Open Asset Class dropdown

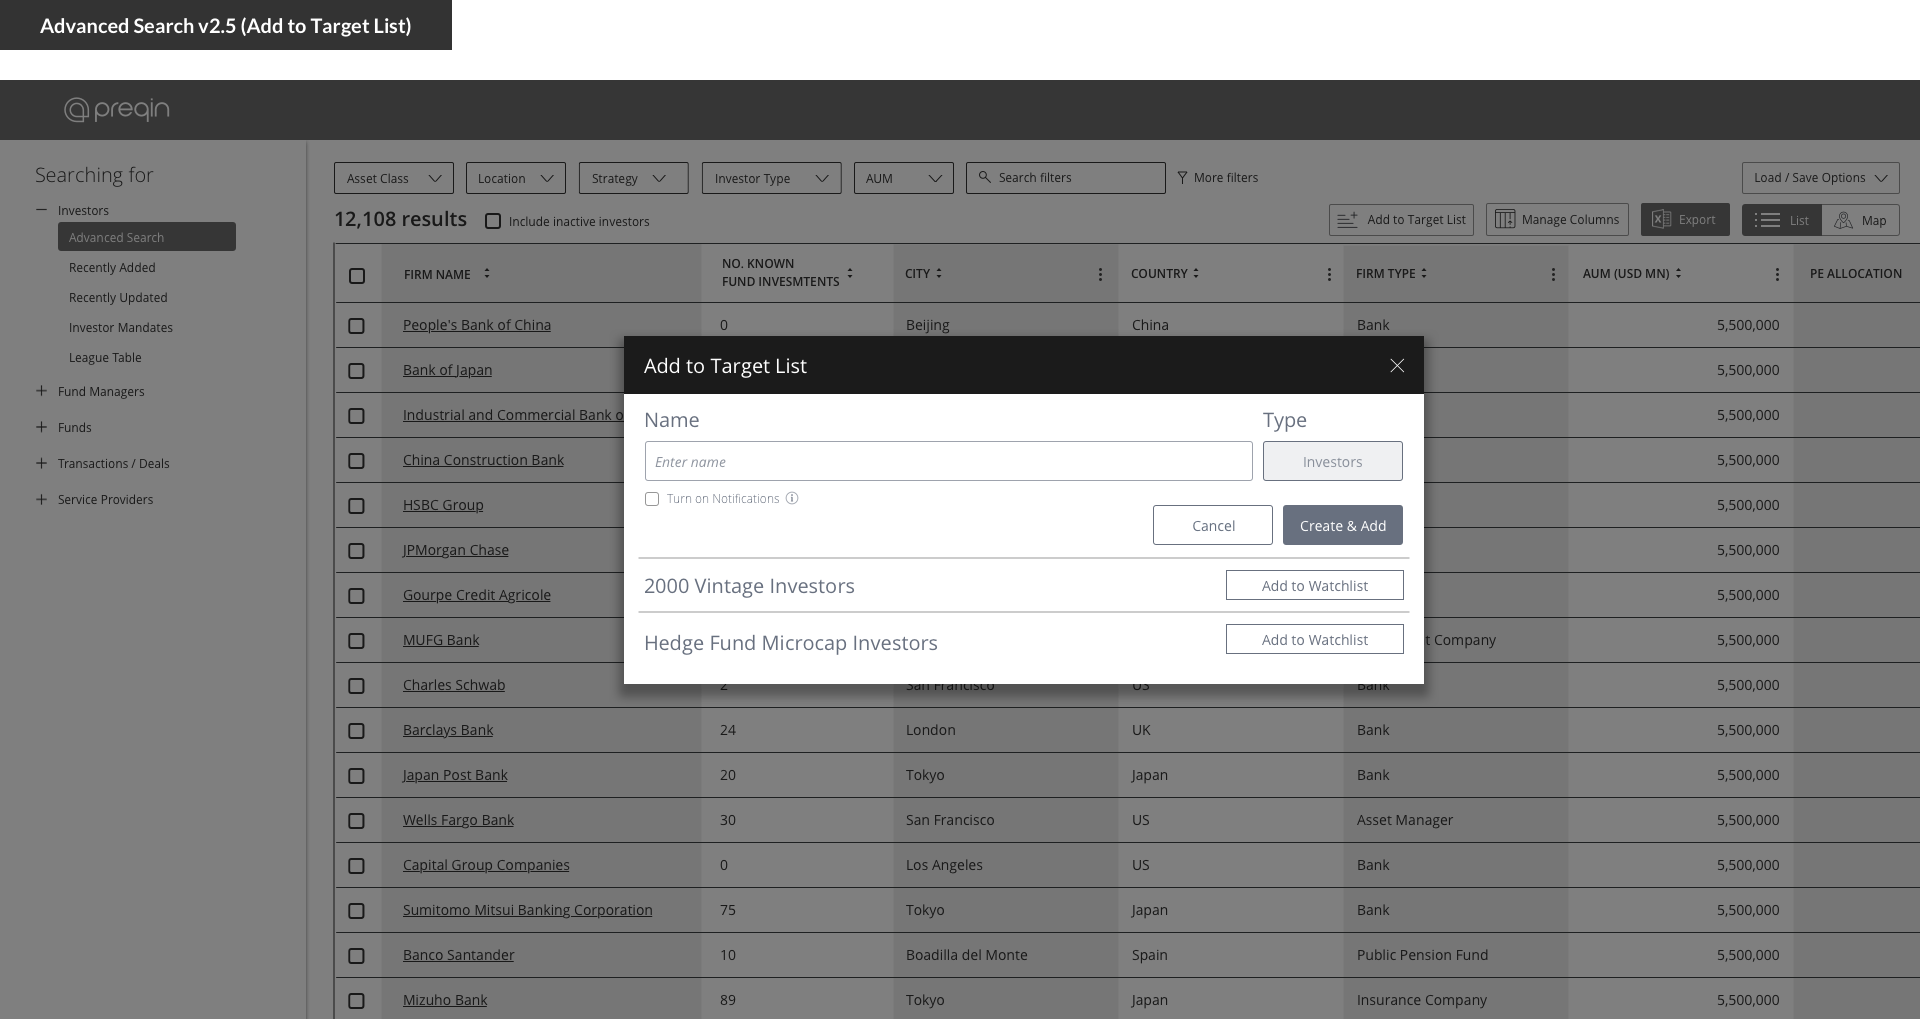394,178
